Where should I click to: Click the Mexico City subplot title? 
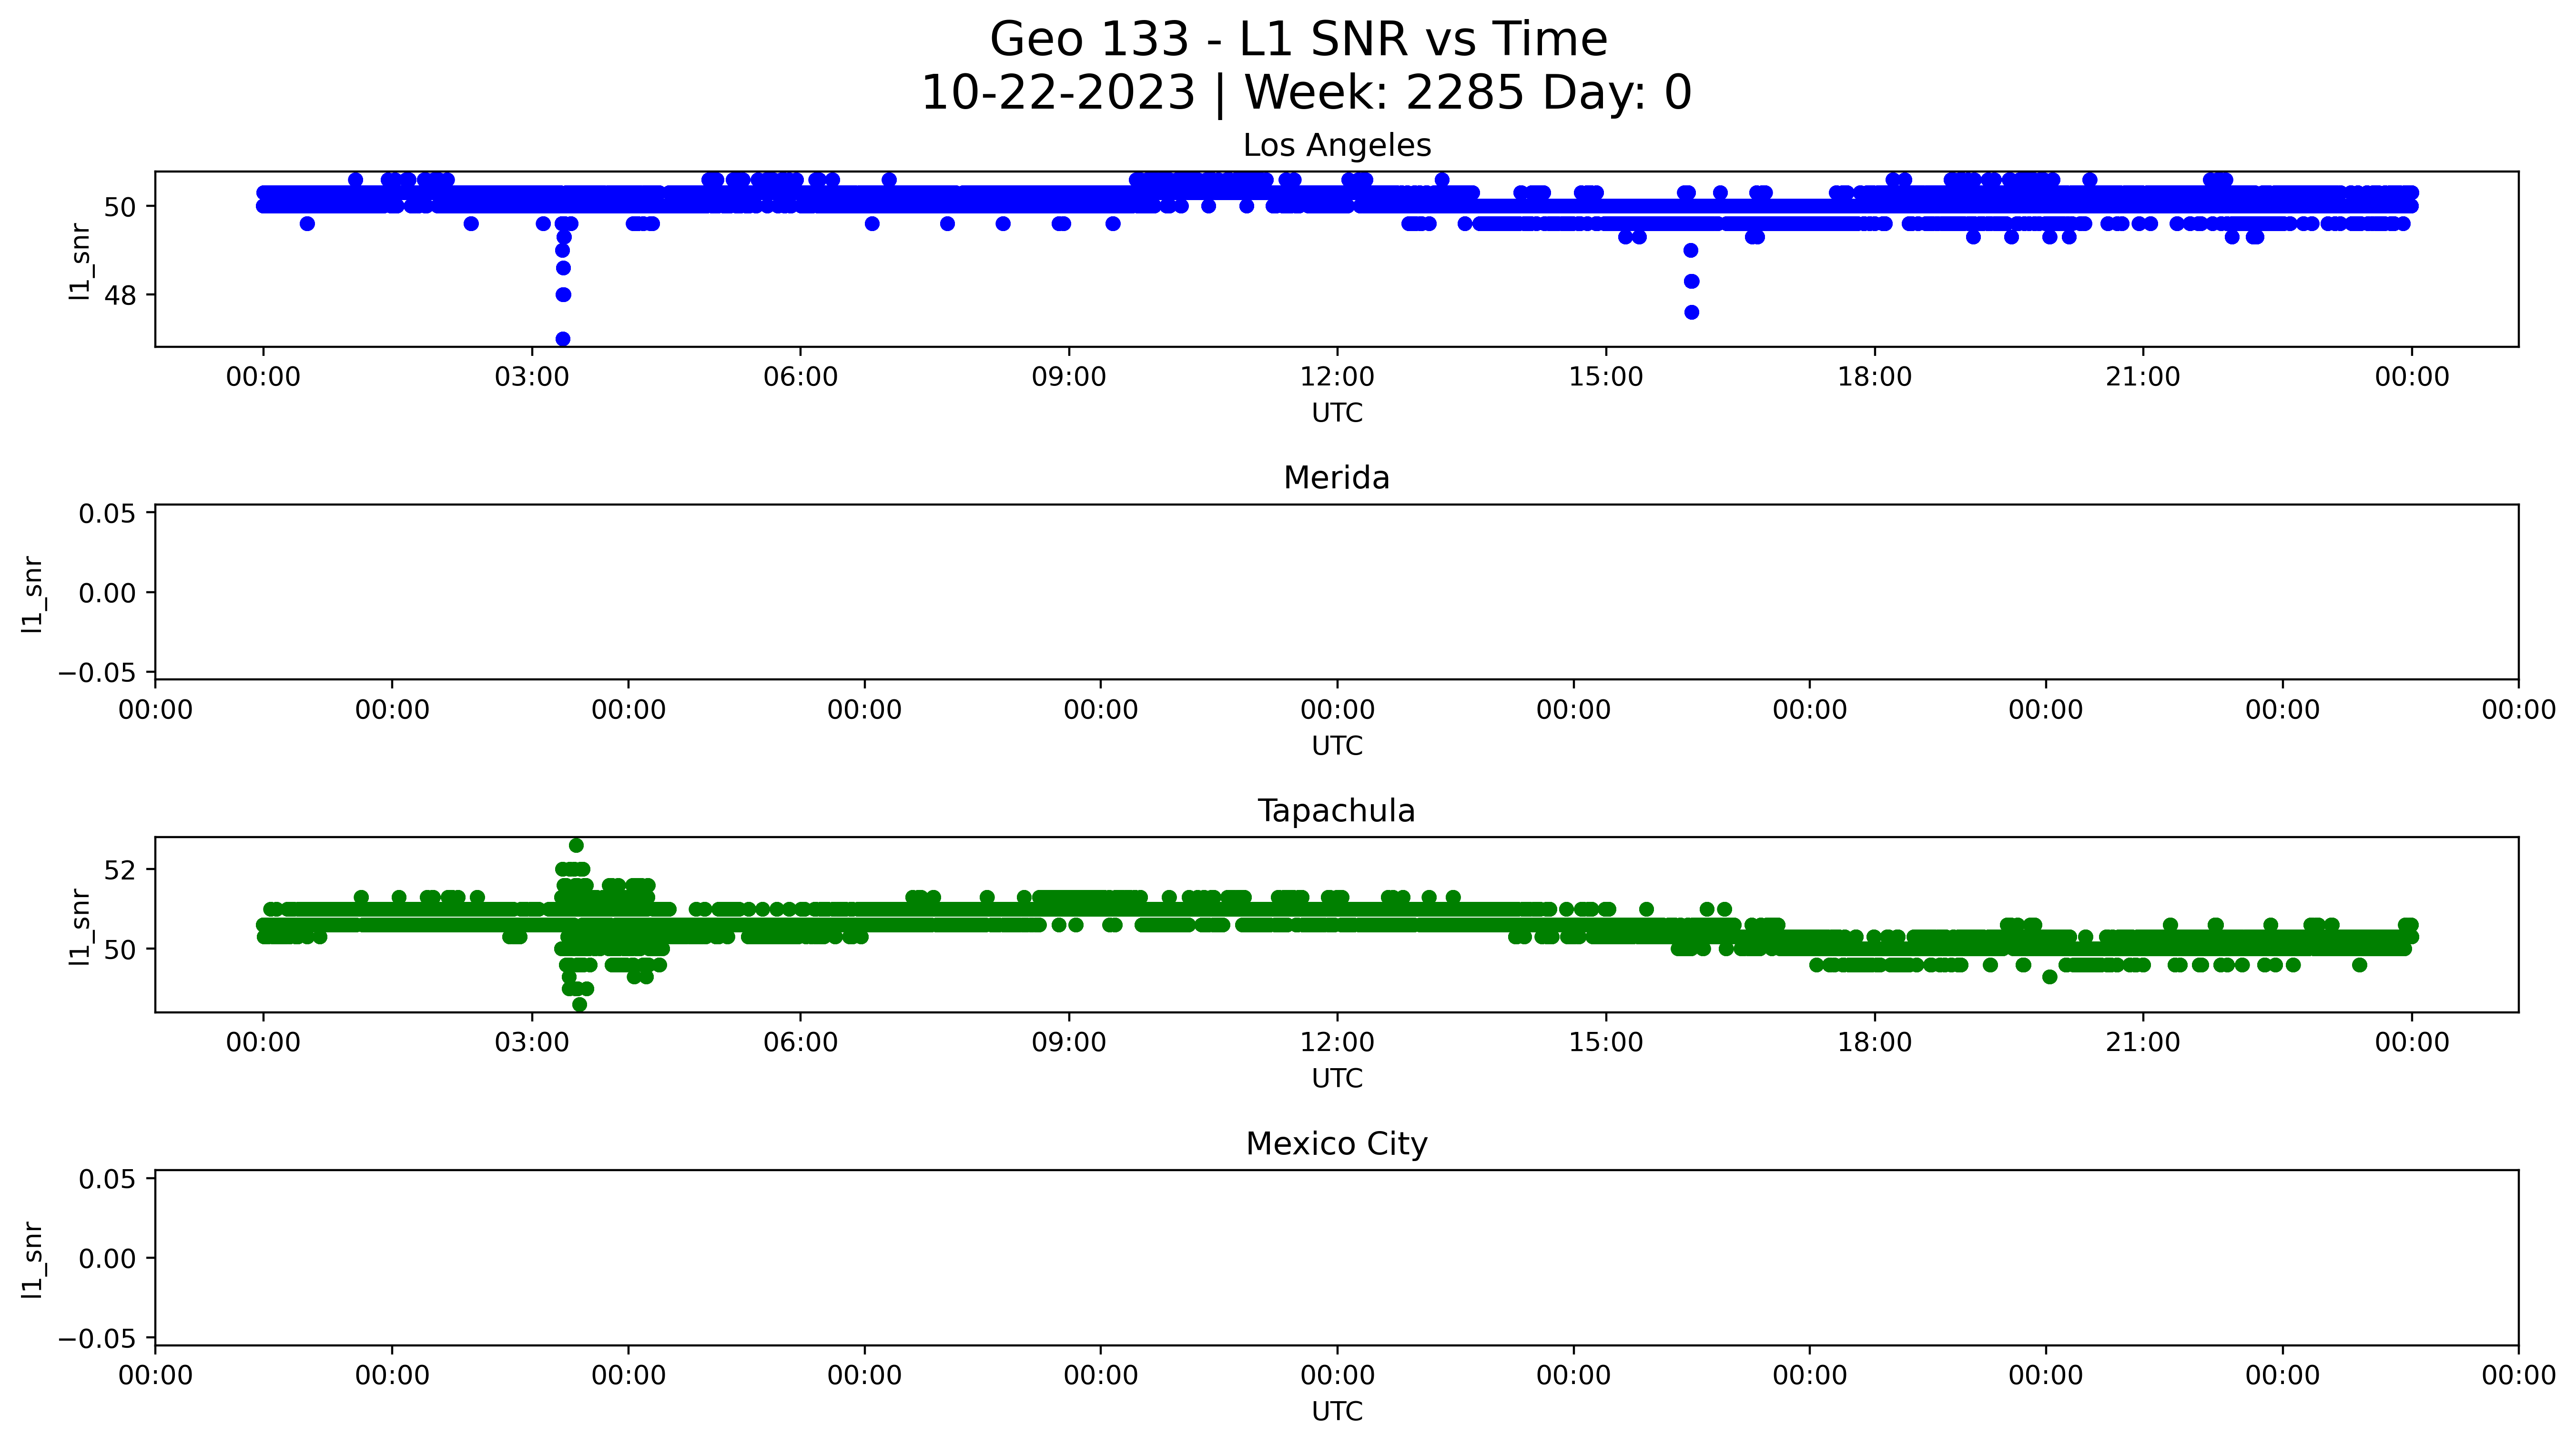[1336, 1144]
